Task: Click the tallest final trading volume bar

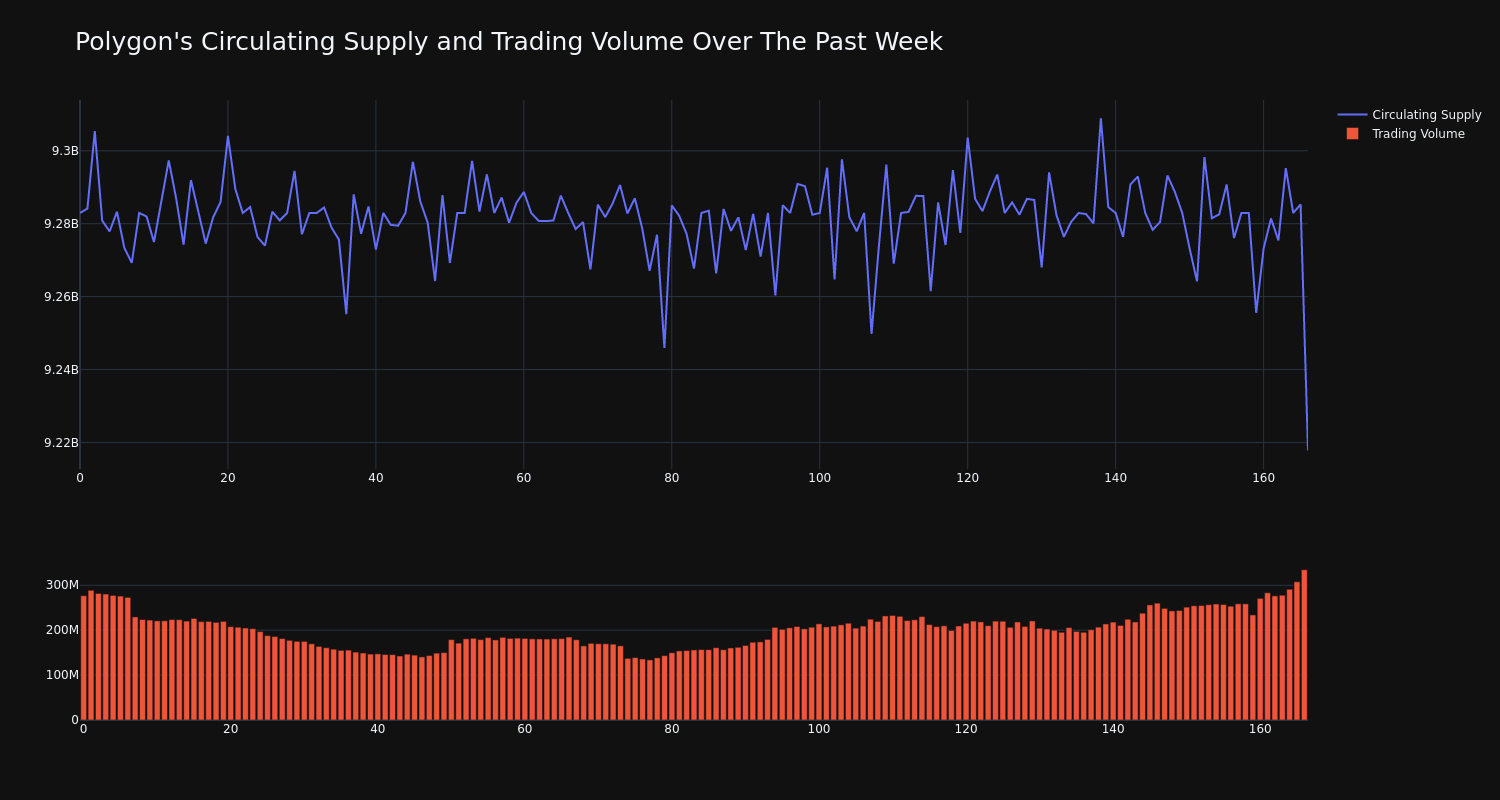Action: click(1304, 645)
